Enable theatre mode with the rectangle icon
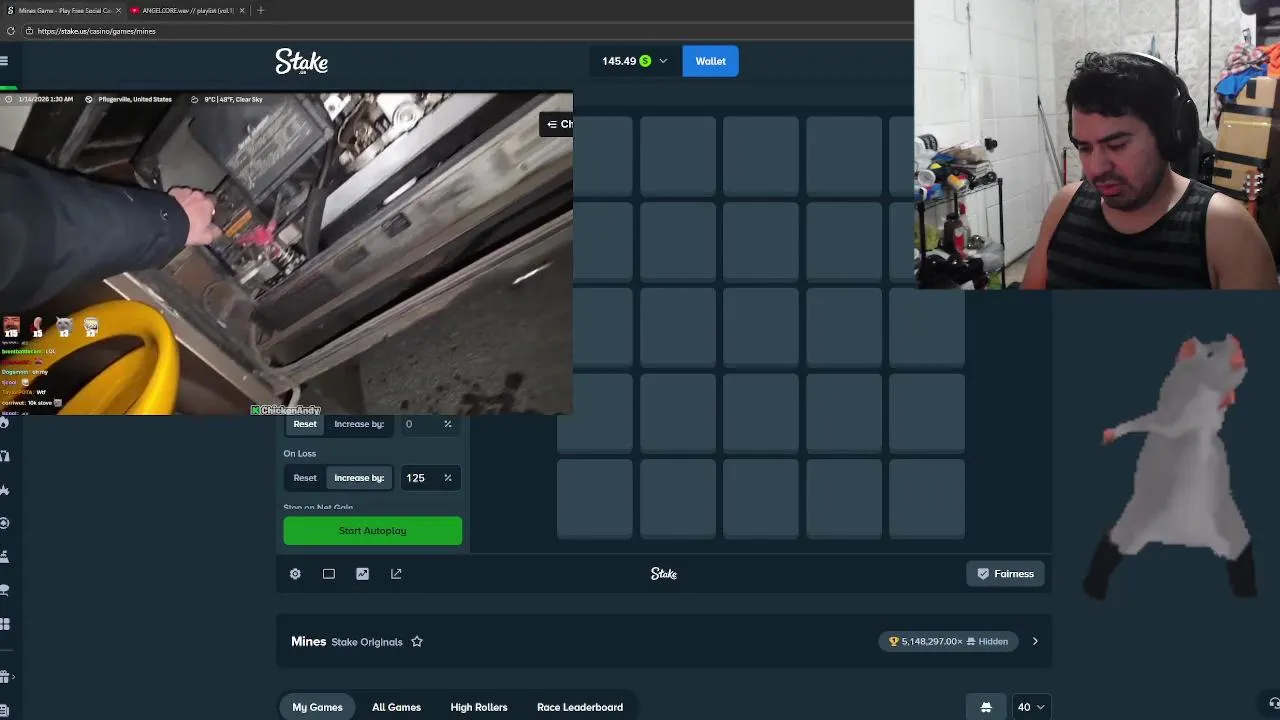The image size is (1280, 720). pos(329,574)
